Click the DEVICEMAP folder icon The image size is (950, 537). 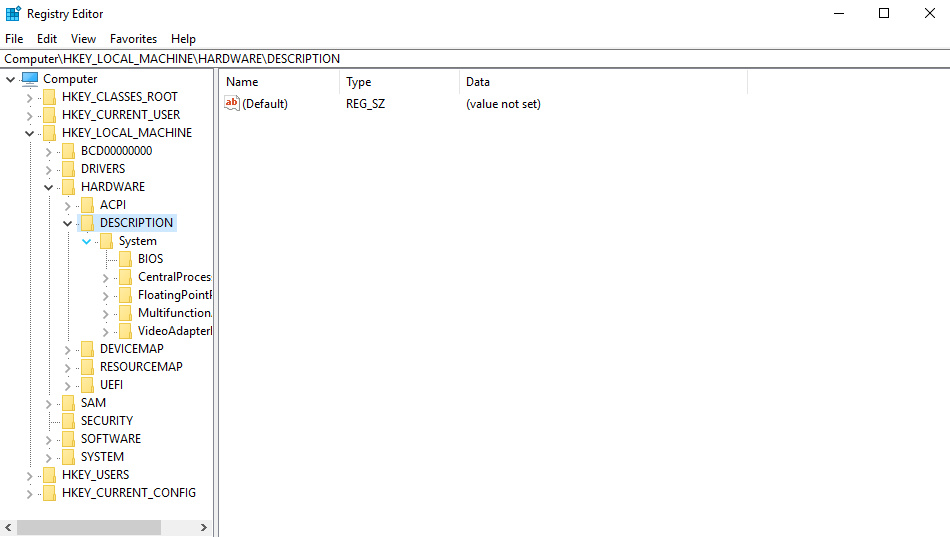pos(88,349)
